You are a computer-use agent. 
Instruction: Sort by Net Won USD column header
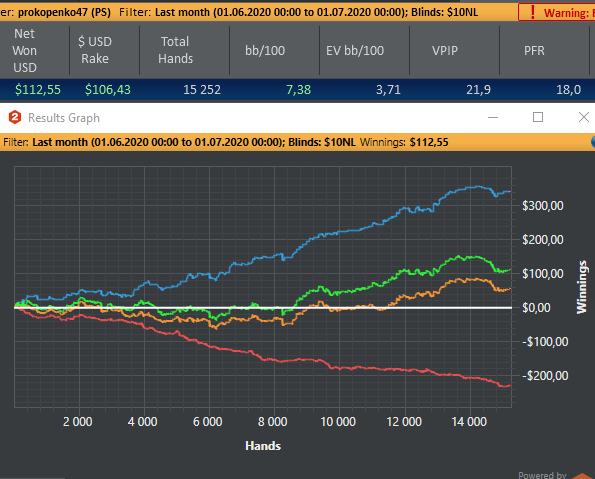coord(25,50)
